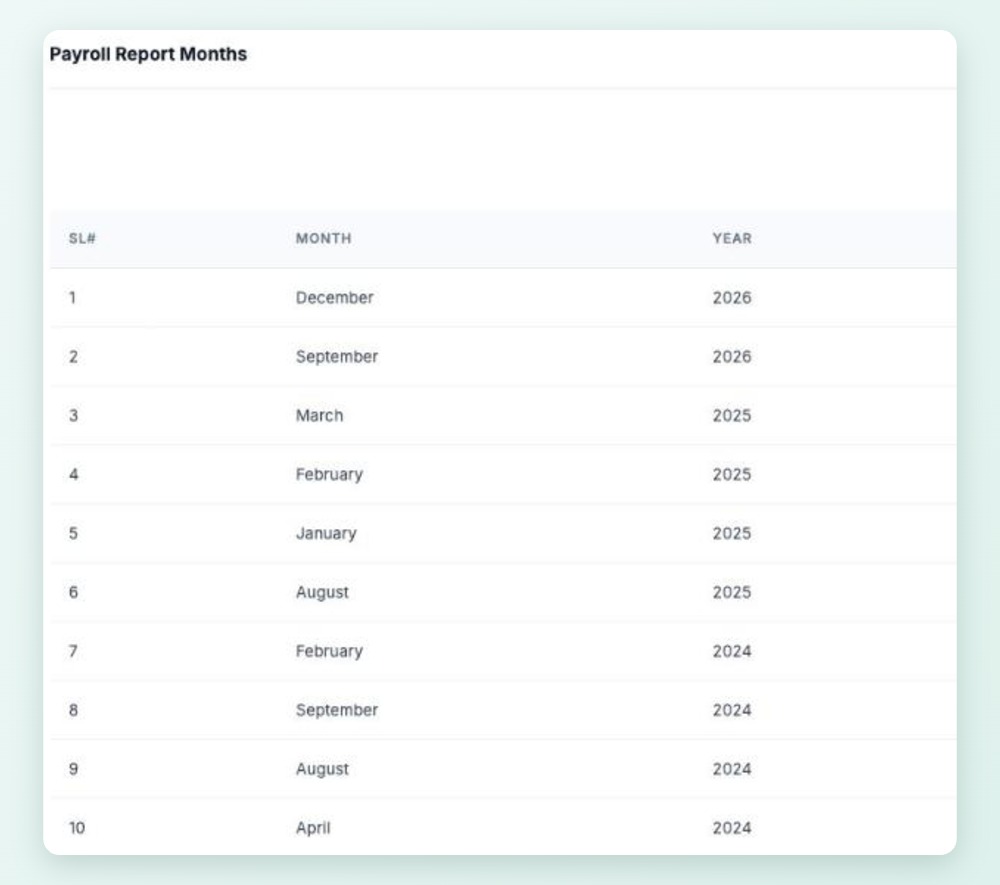This screenshot has width=1000, height=885.
Task: Select the MONTH column header
Action: point(323,238)
